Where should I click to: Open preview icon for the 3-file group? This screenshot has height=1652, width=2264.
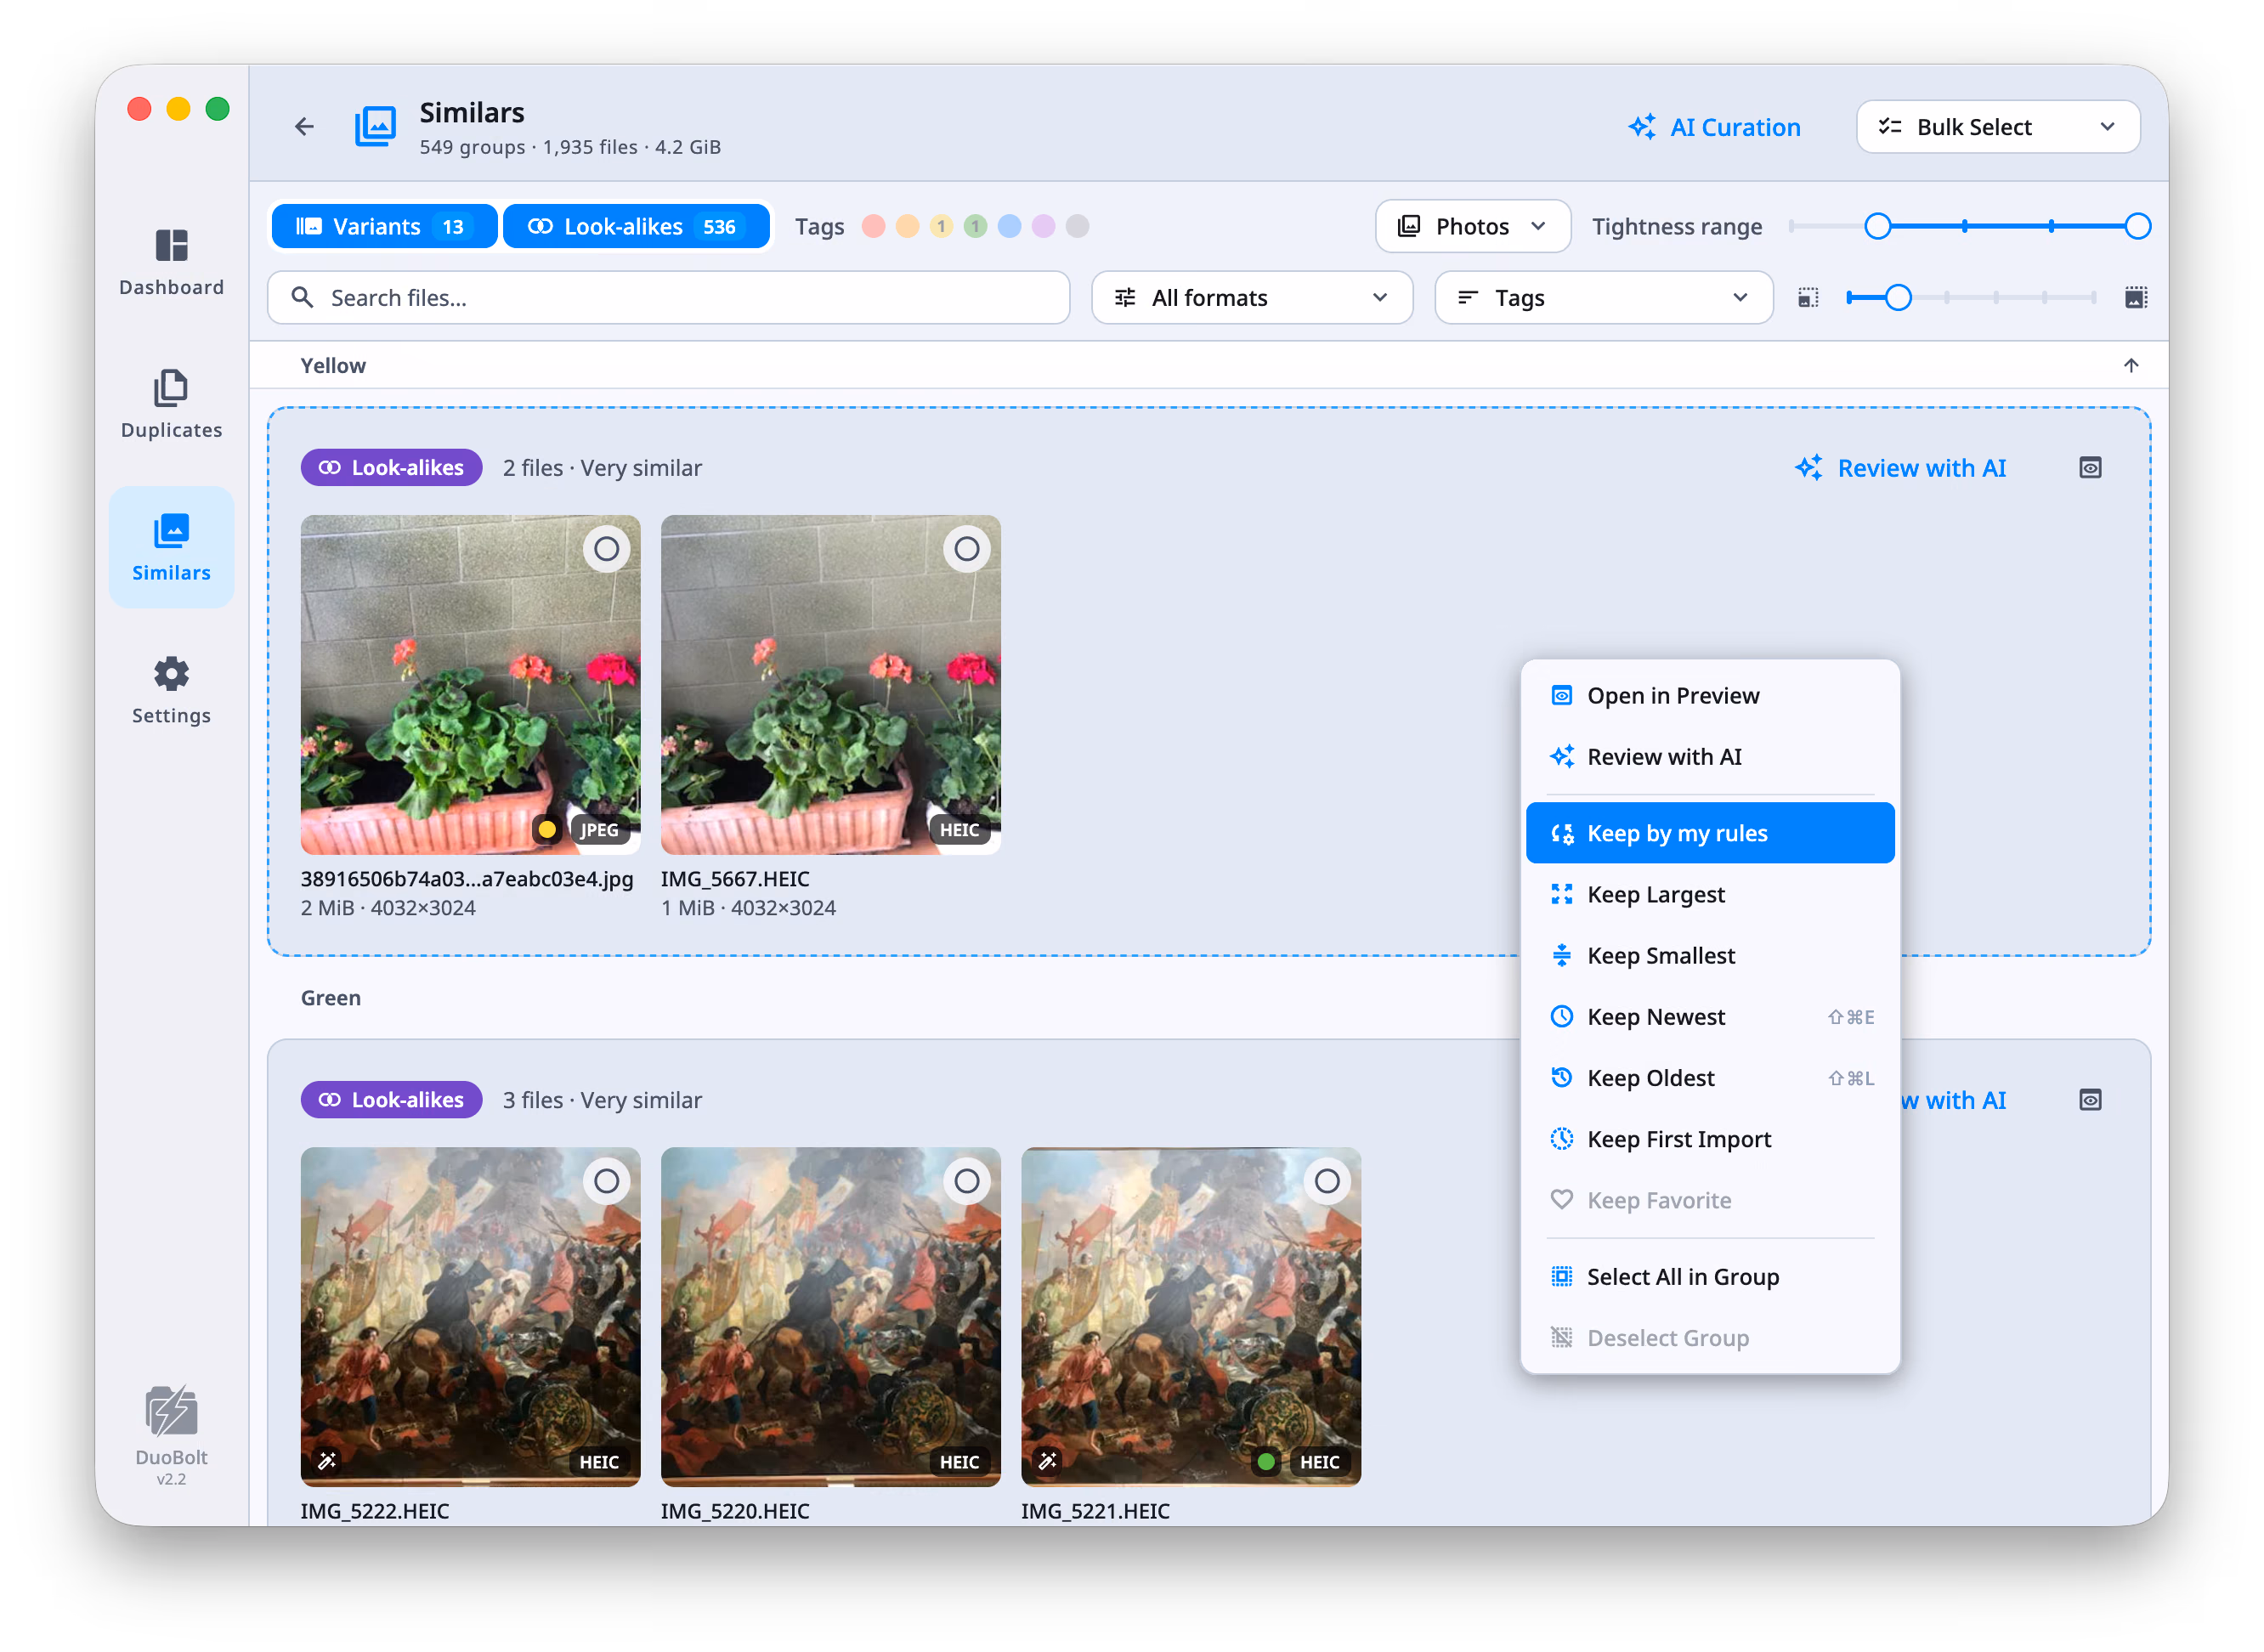[x=2090, y=1099]
